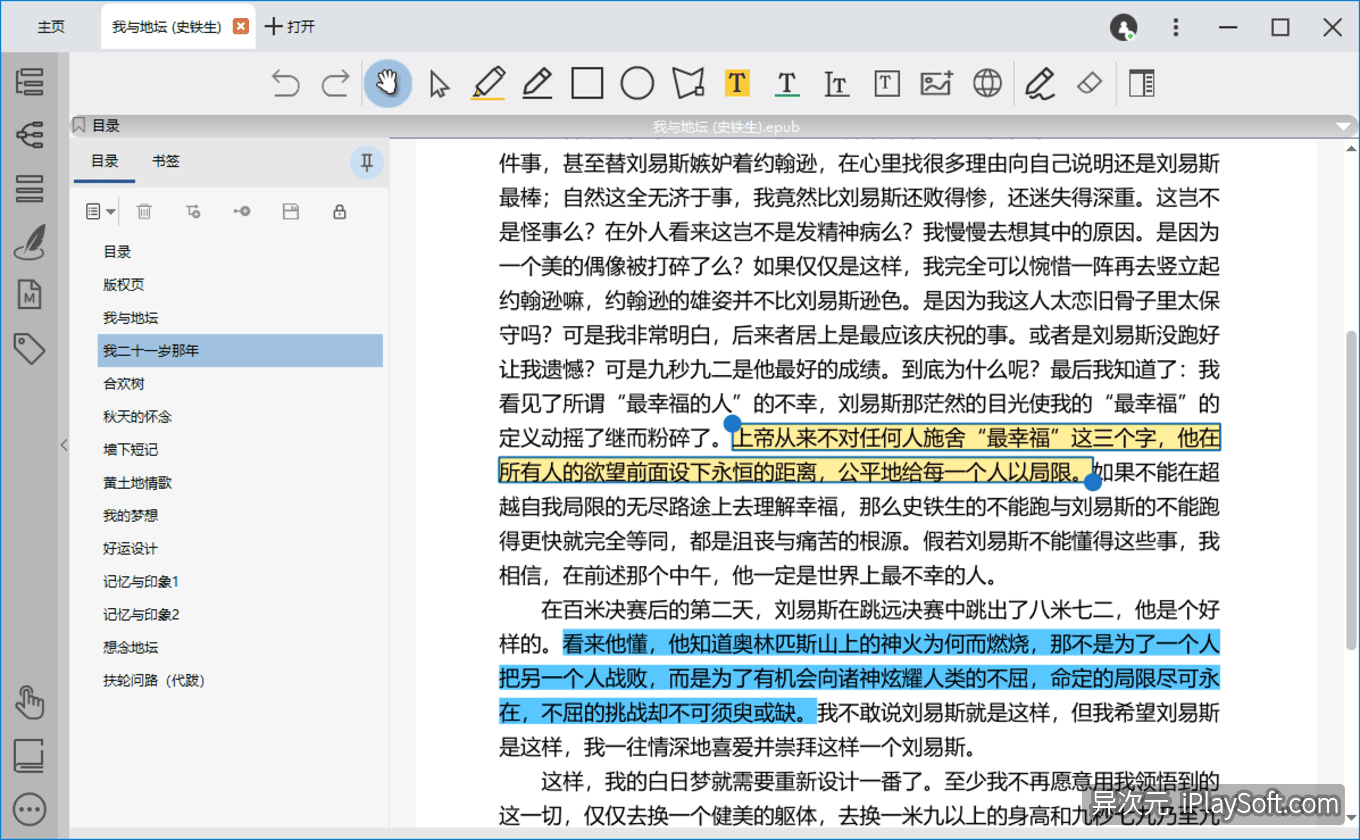Collapse the left panel with side arrow
The width and height of the screenshot is (1360, 840).
tap(64, 445)
